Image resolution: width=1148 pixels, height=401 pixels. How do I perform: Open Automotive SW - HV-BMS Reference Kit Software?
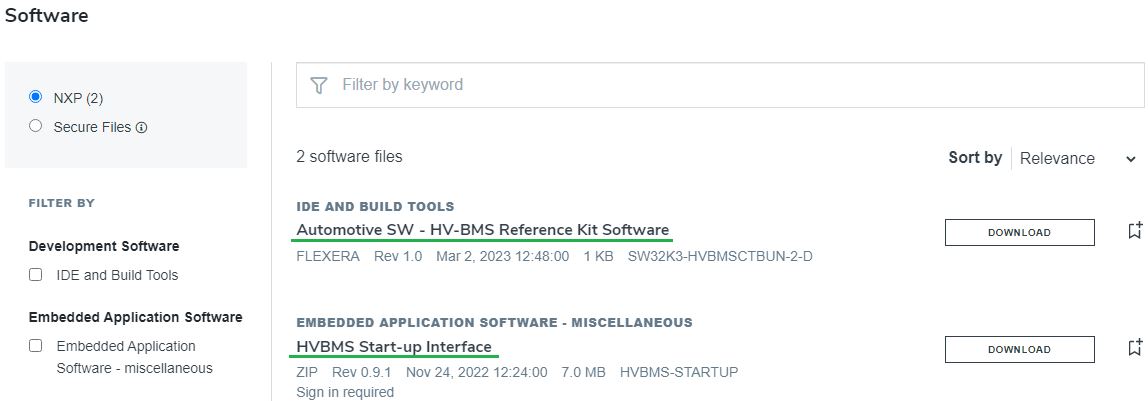[x=483, y=230]
